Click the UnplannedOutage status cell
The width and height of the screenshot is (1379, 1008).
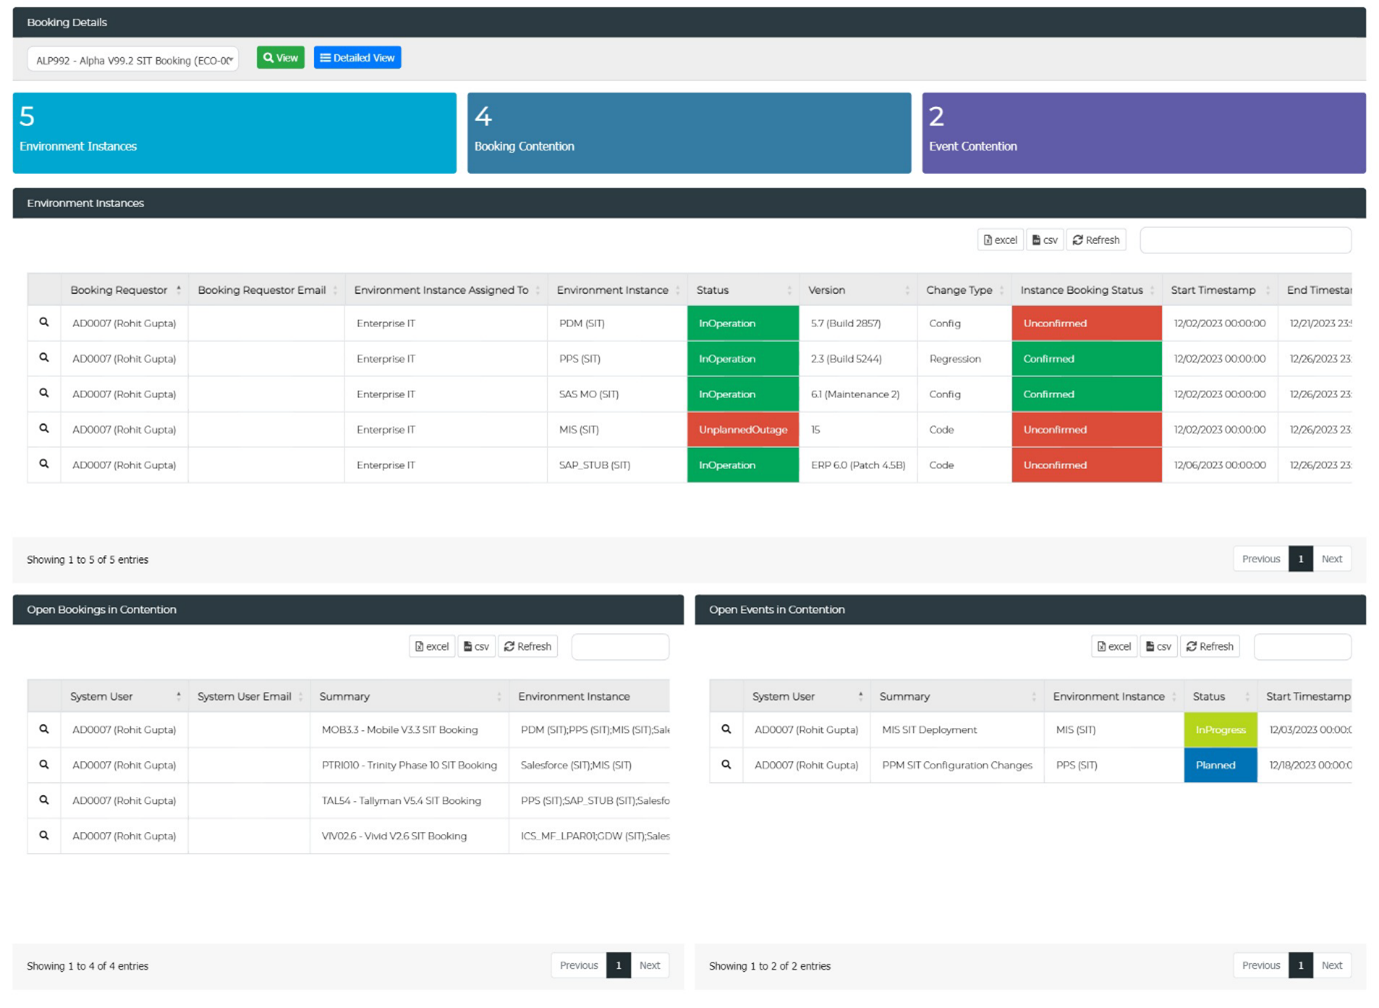(x=743, y=429)
